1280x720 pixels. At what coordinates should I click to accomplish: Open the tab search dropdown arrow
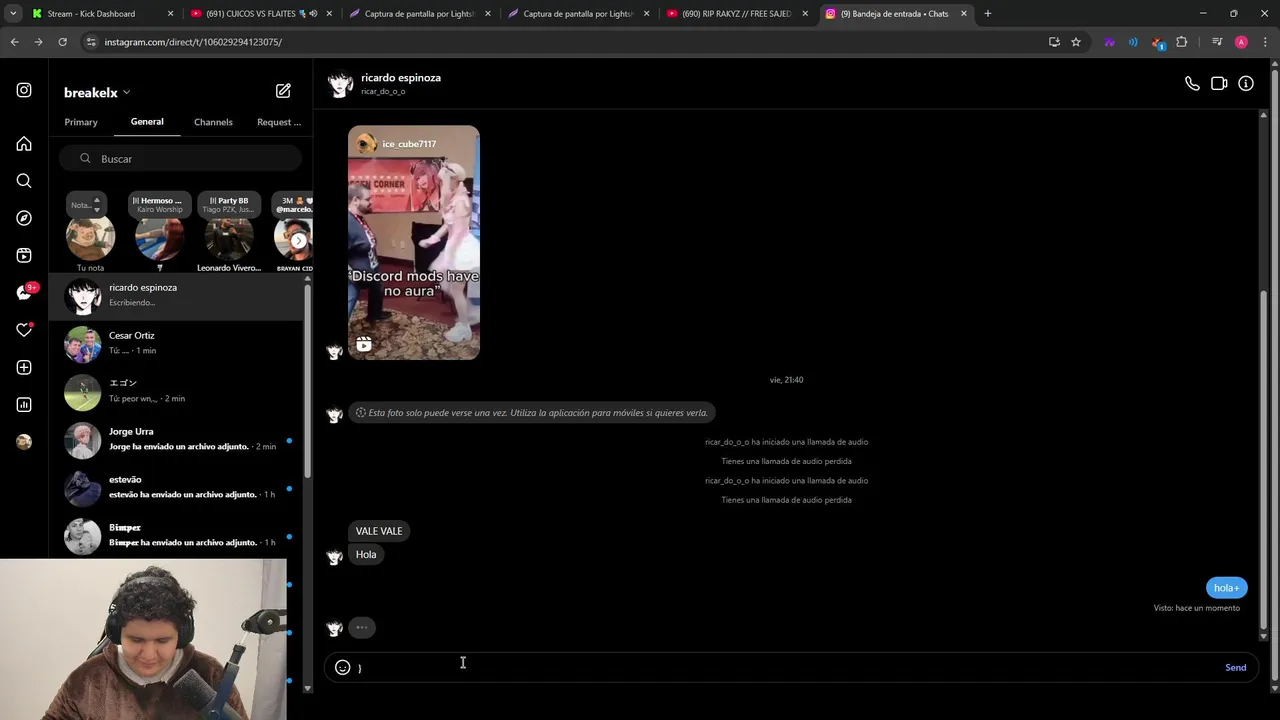(13, 14)
